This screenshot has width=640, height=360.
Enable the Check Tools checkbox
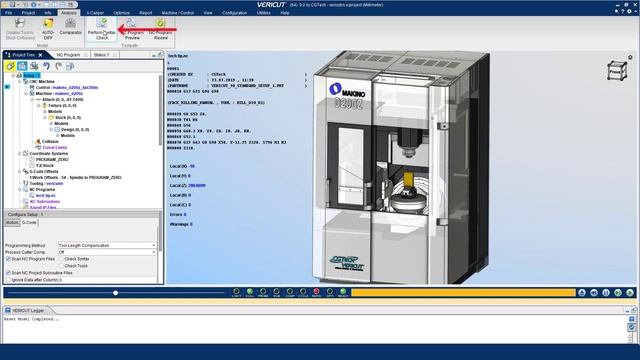[x=62, y=266]
